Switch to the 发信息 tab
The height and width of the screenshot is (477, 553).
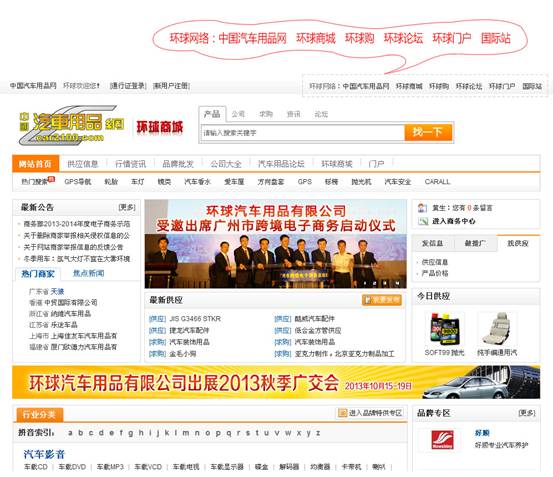432,243
